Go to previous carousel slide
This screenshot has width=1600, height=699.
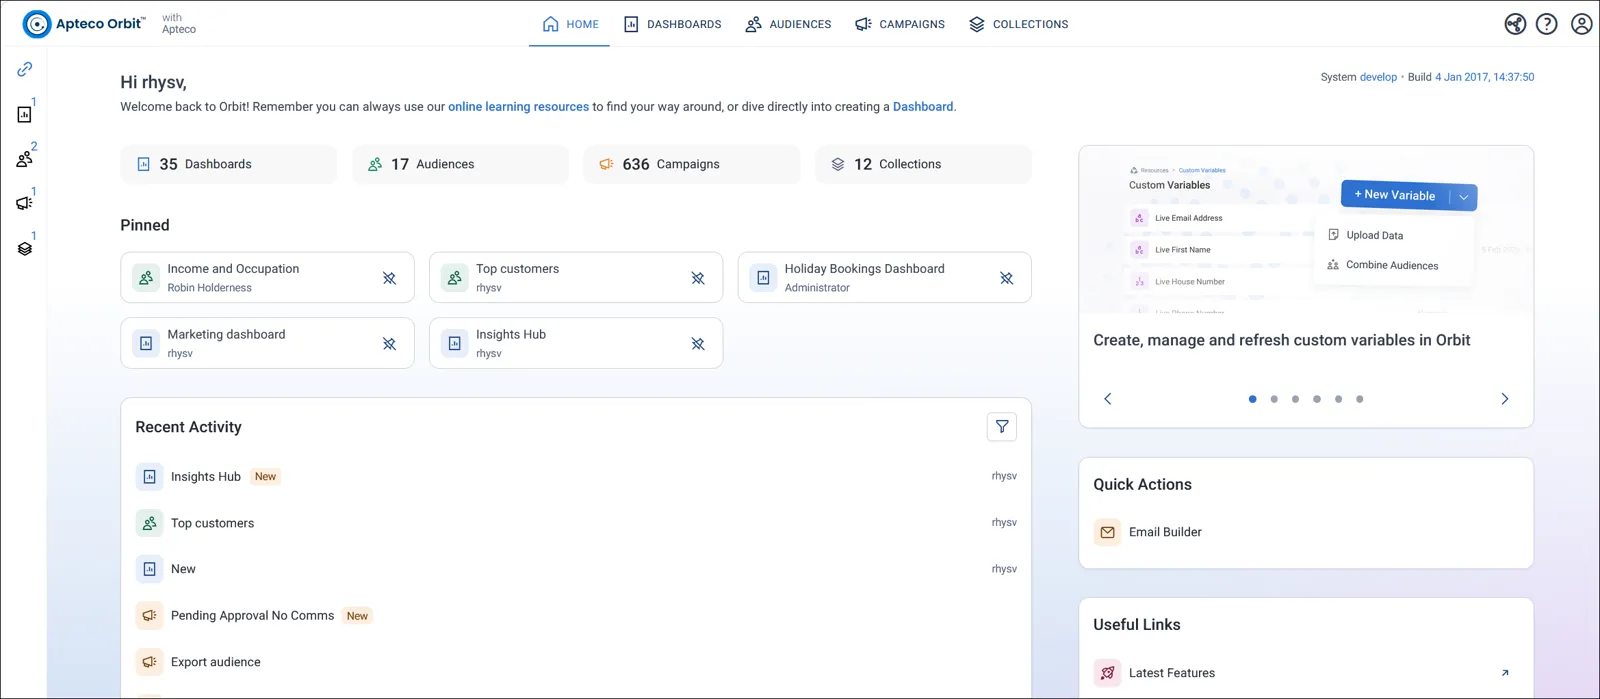click(1108, 399)
